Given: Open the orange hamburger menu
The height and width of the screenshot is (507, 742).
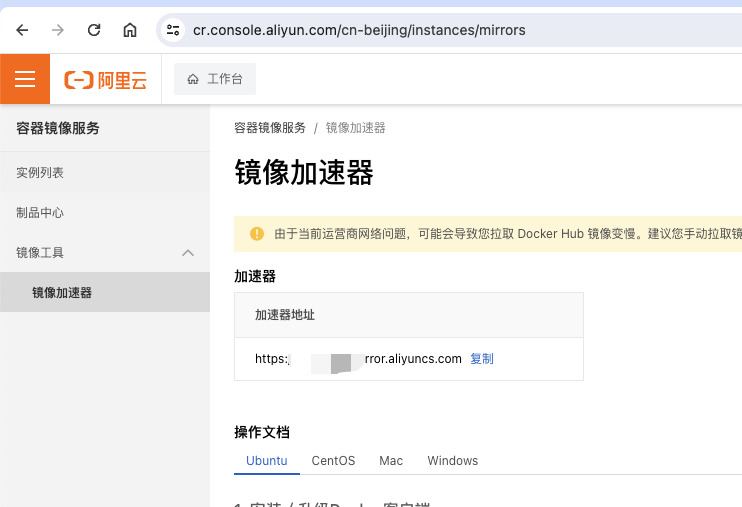Looking at the screenshot, I should point(25,79).
